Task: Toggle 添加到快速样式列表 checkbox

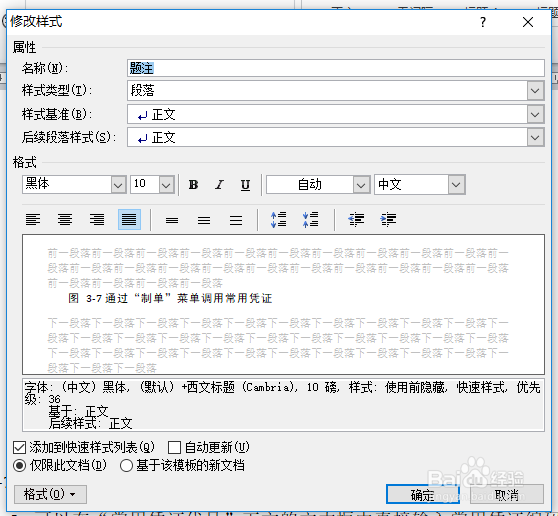Action: pyautogui.click(x=20, y=447)
